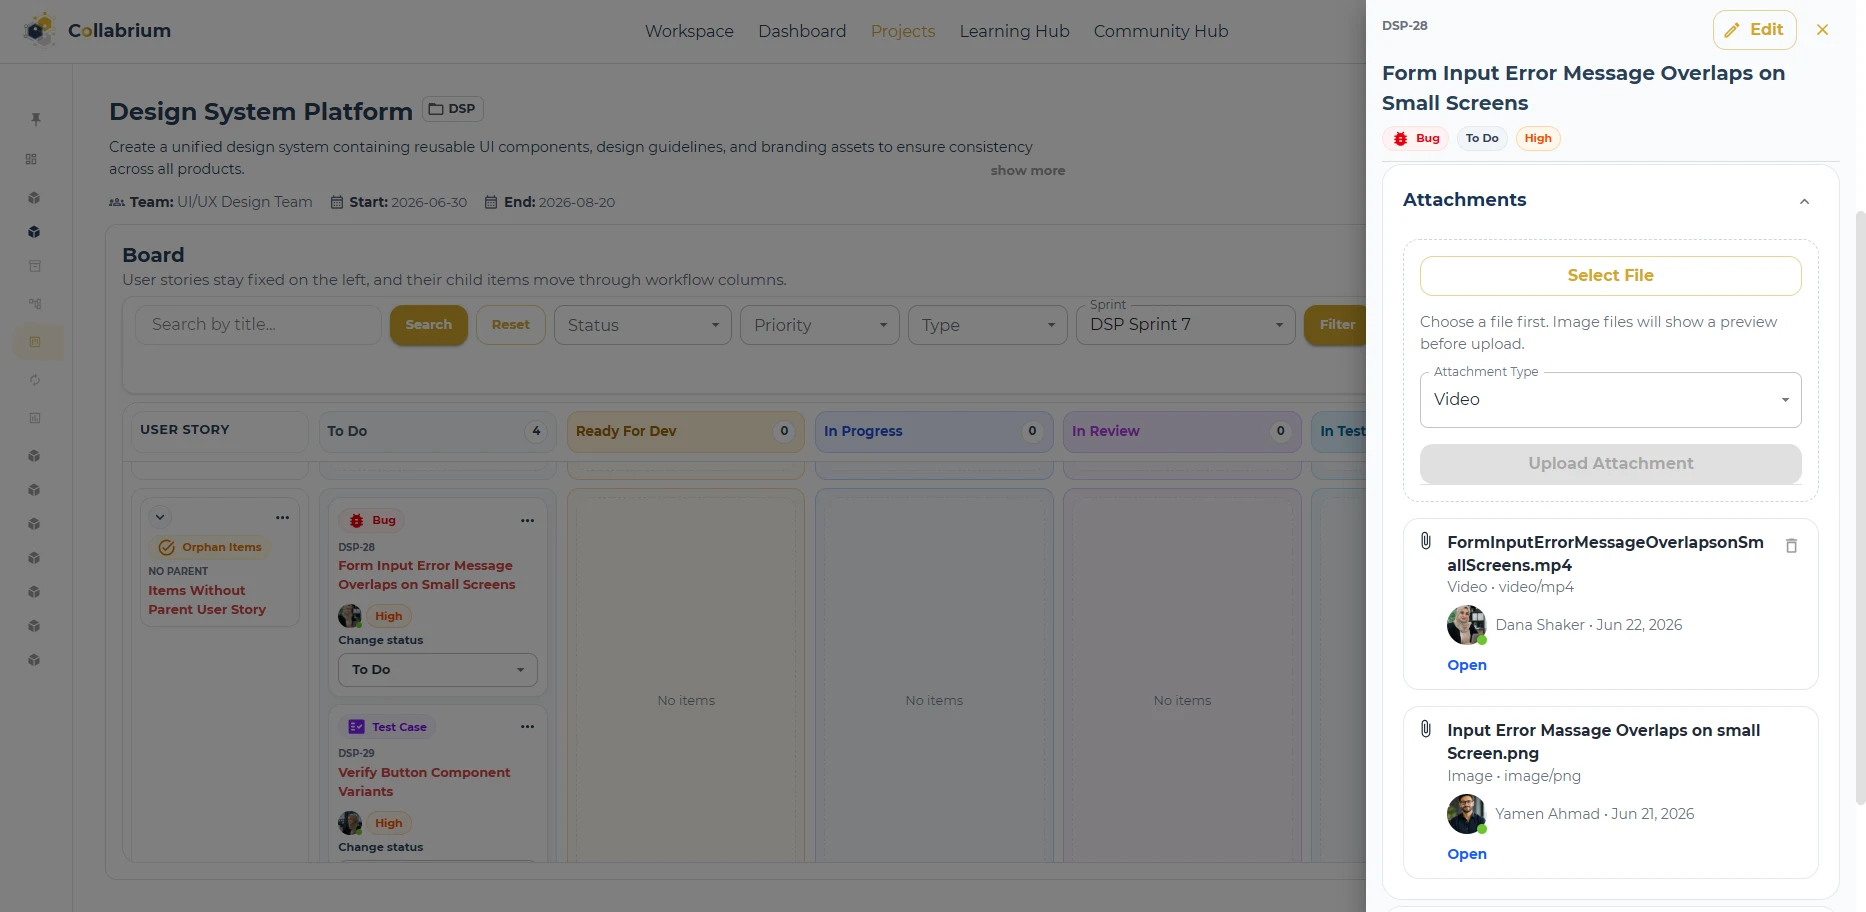Click the assignee avatar on the DSP-29 card
This screenshot has width=1866, height=912.
[x=350, y=823]
